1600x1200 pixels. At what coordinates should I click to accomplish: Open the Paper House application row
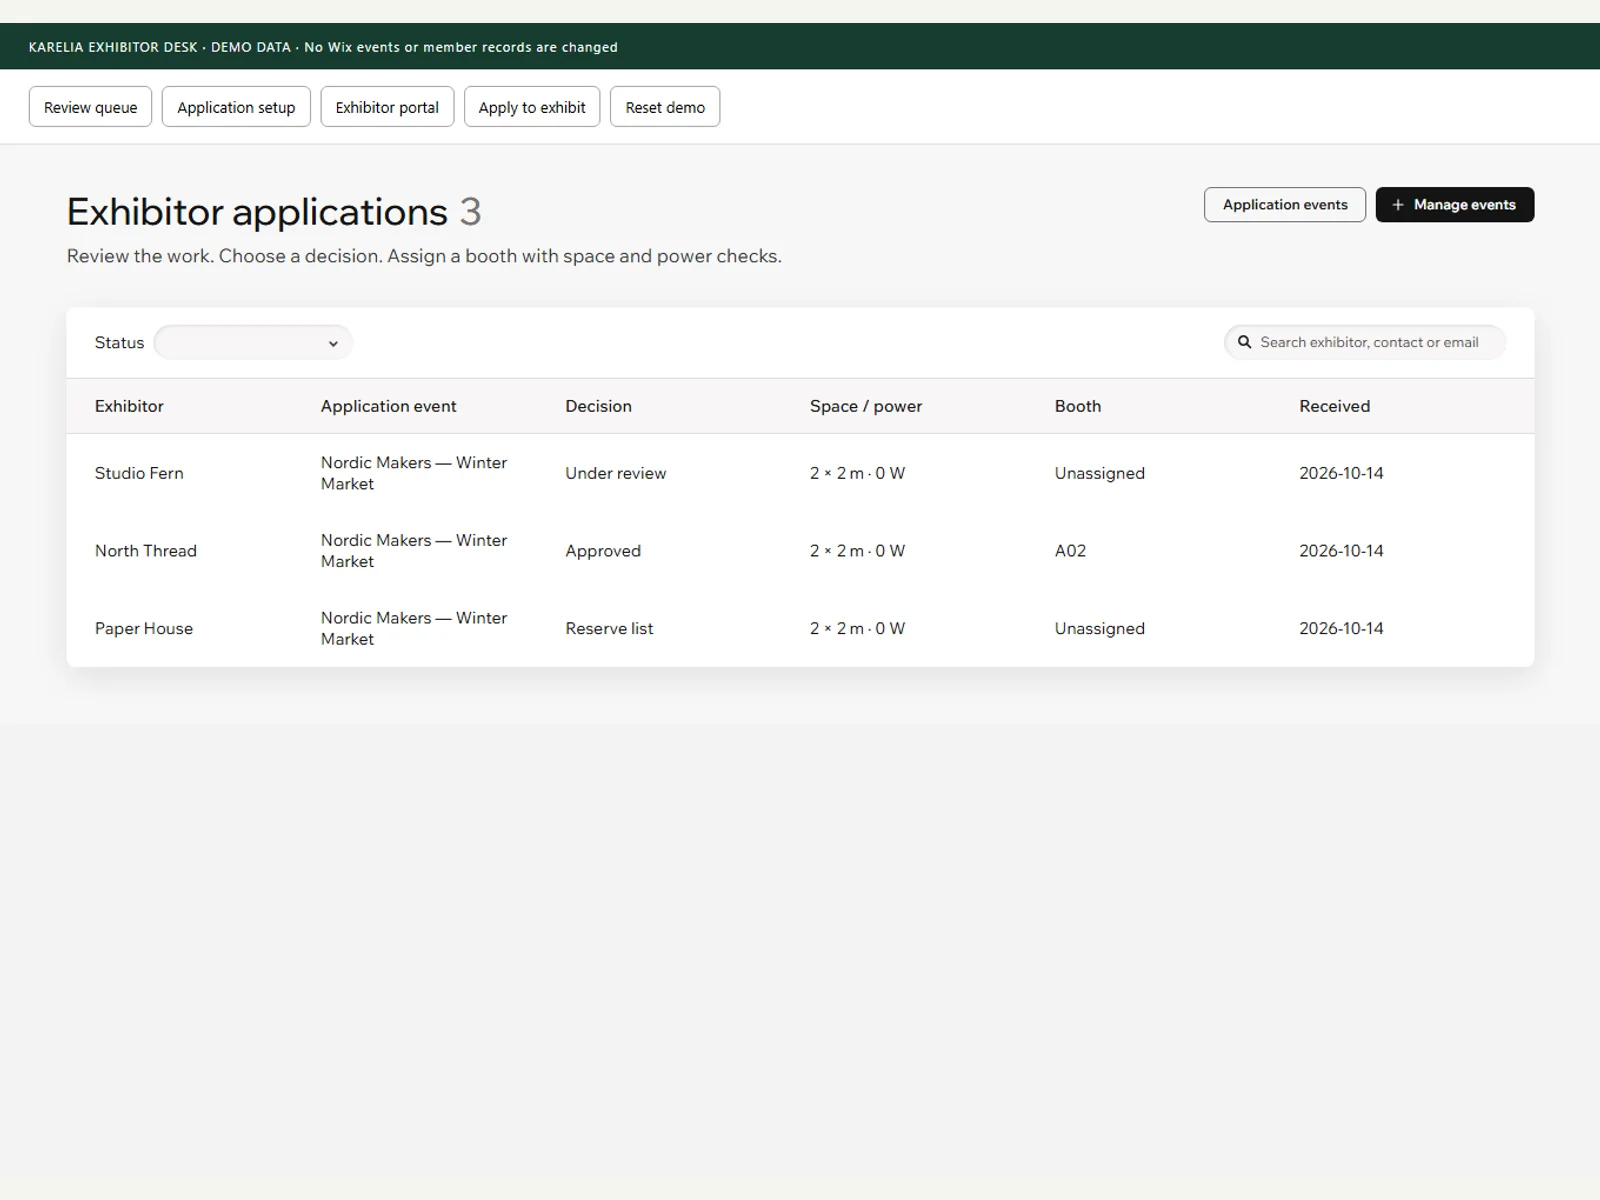coord(800,628)
